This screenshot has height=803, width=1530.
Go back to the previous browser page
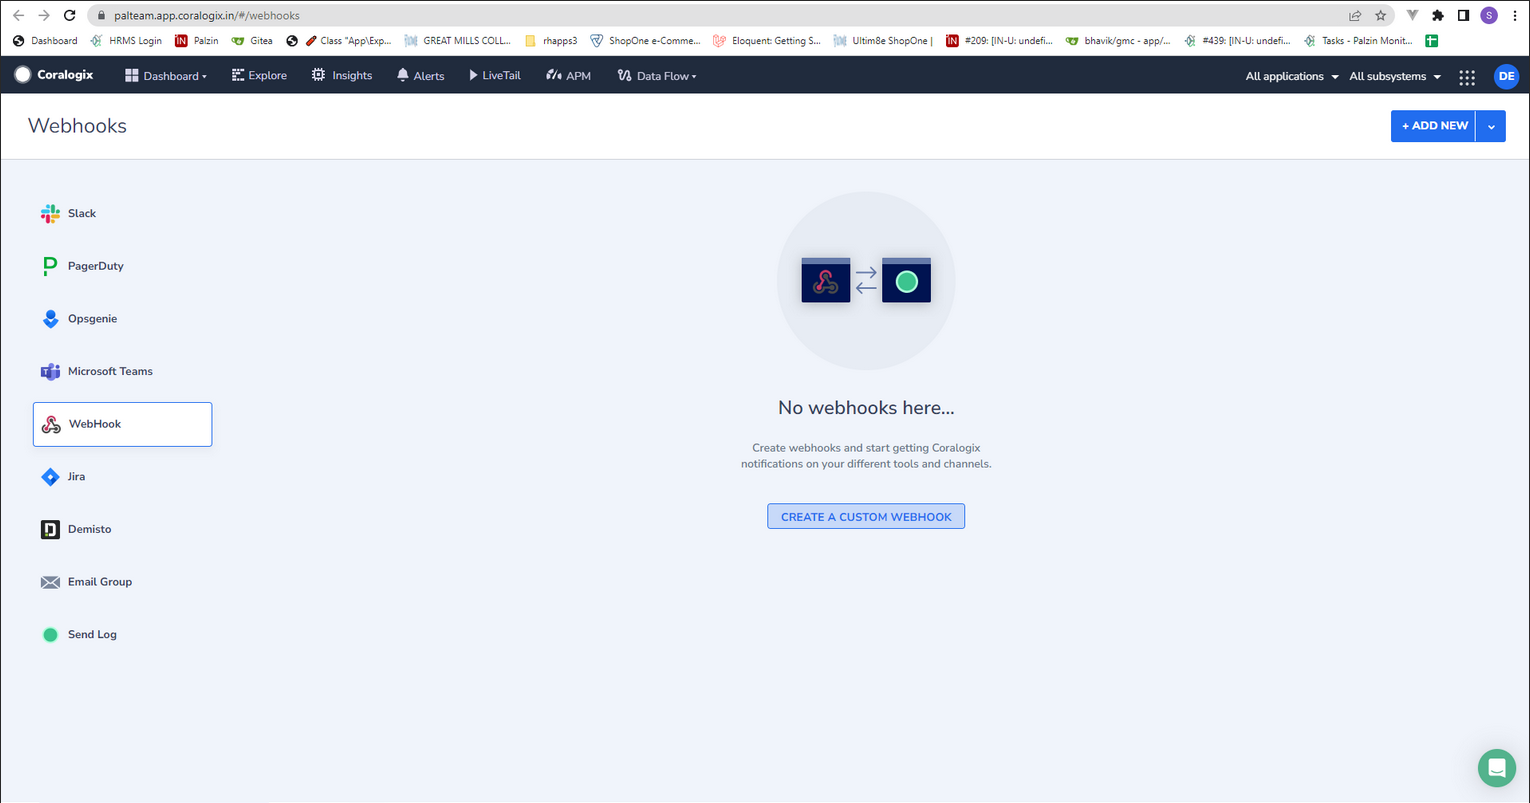tap(18, 15)
